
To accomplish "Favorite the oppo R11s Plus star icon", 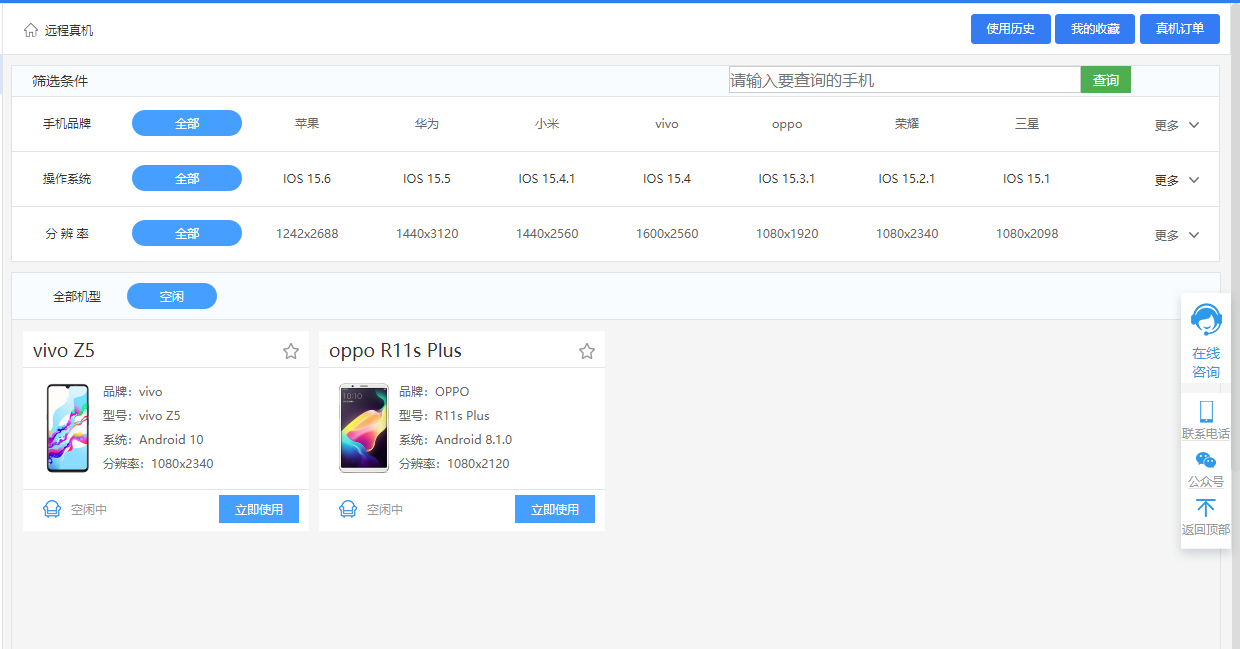I will tap(587, 351).
